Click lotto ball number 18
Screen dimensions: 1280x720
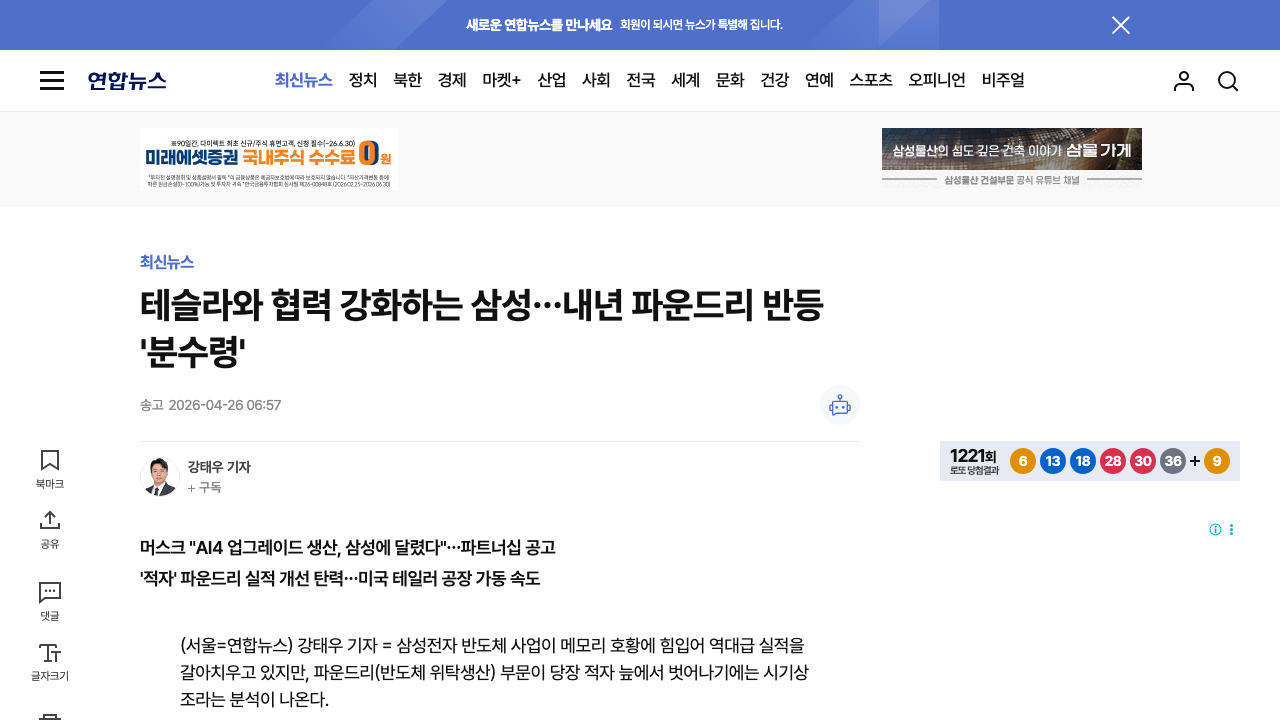tap(1083, 461)
